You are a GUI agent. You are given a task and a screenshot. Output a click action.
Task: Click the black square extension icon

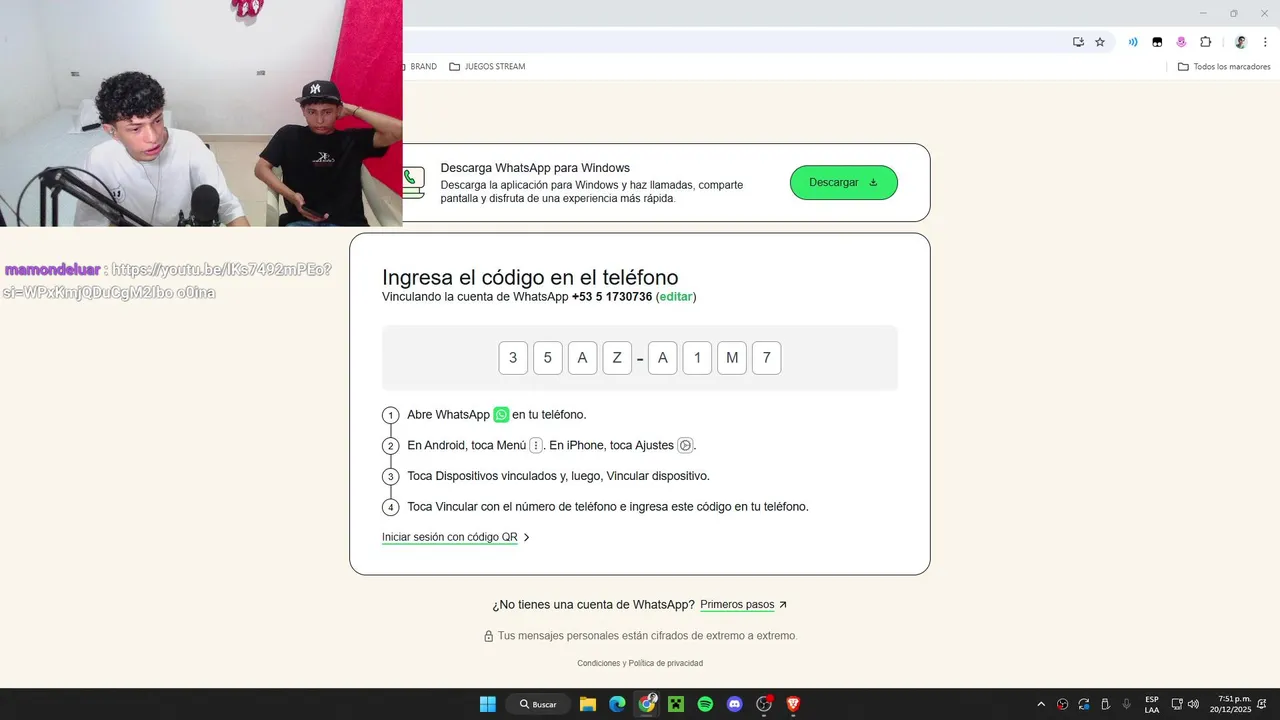coord(1157,42)
